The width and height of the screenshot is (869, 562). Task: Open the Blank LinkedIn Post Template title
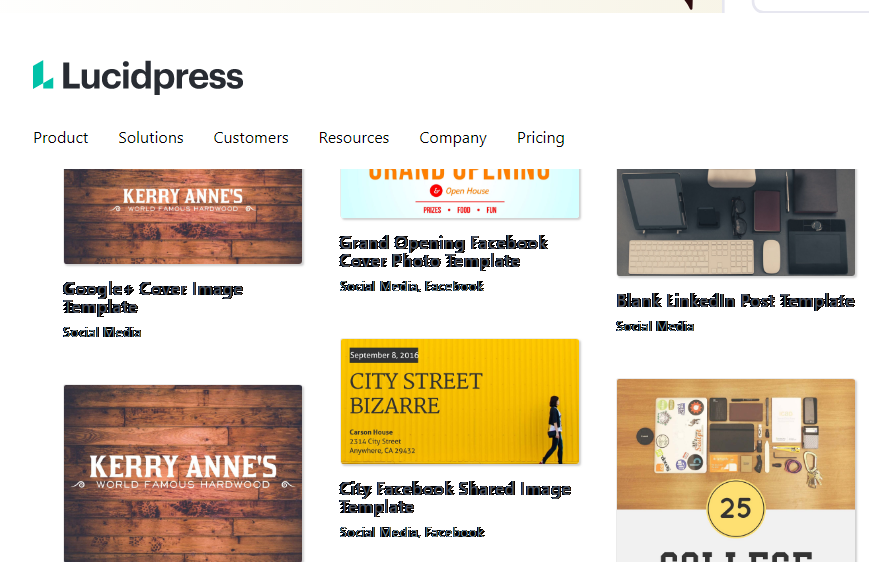(x=735, y=301)
